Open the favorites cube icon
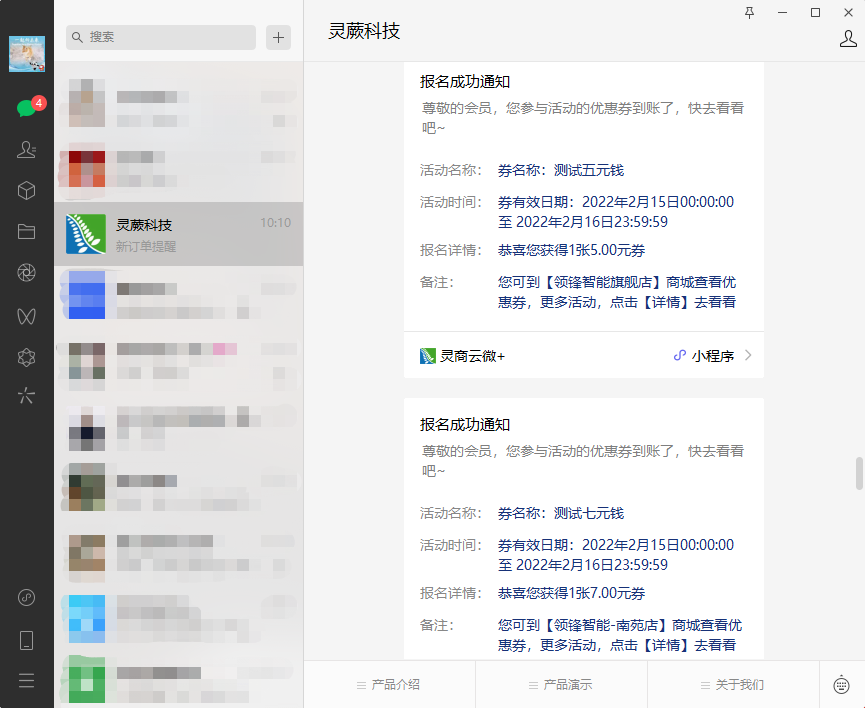 26,191
